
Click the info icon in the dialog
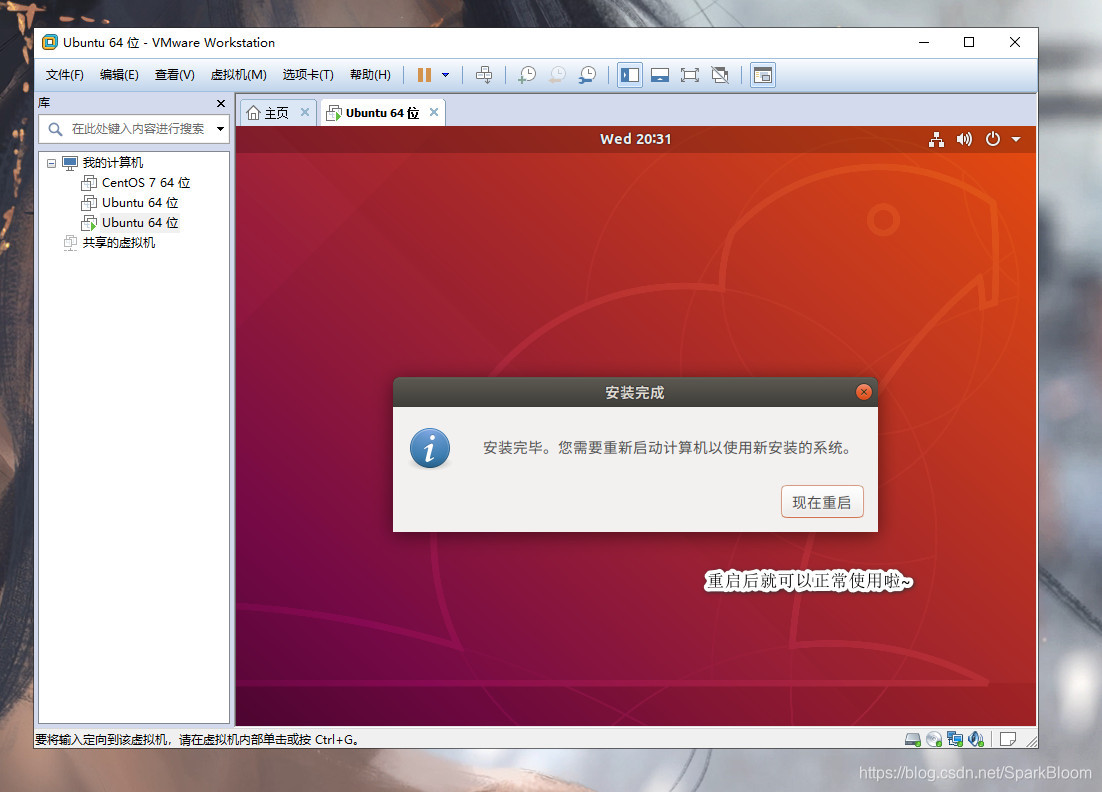(x=429, y=448)
